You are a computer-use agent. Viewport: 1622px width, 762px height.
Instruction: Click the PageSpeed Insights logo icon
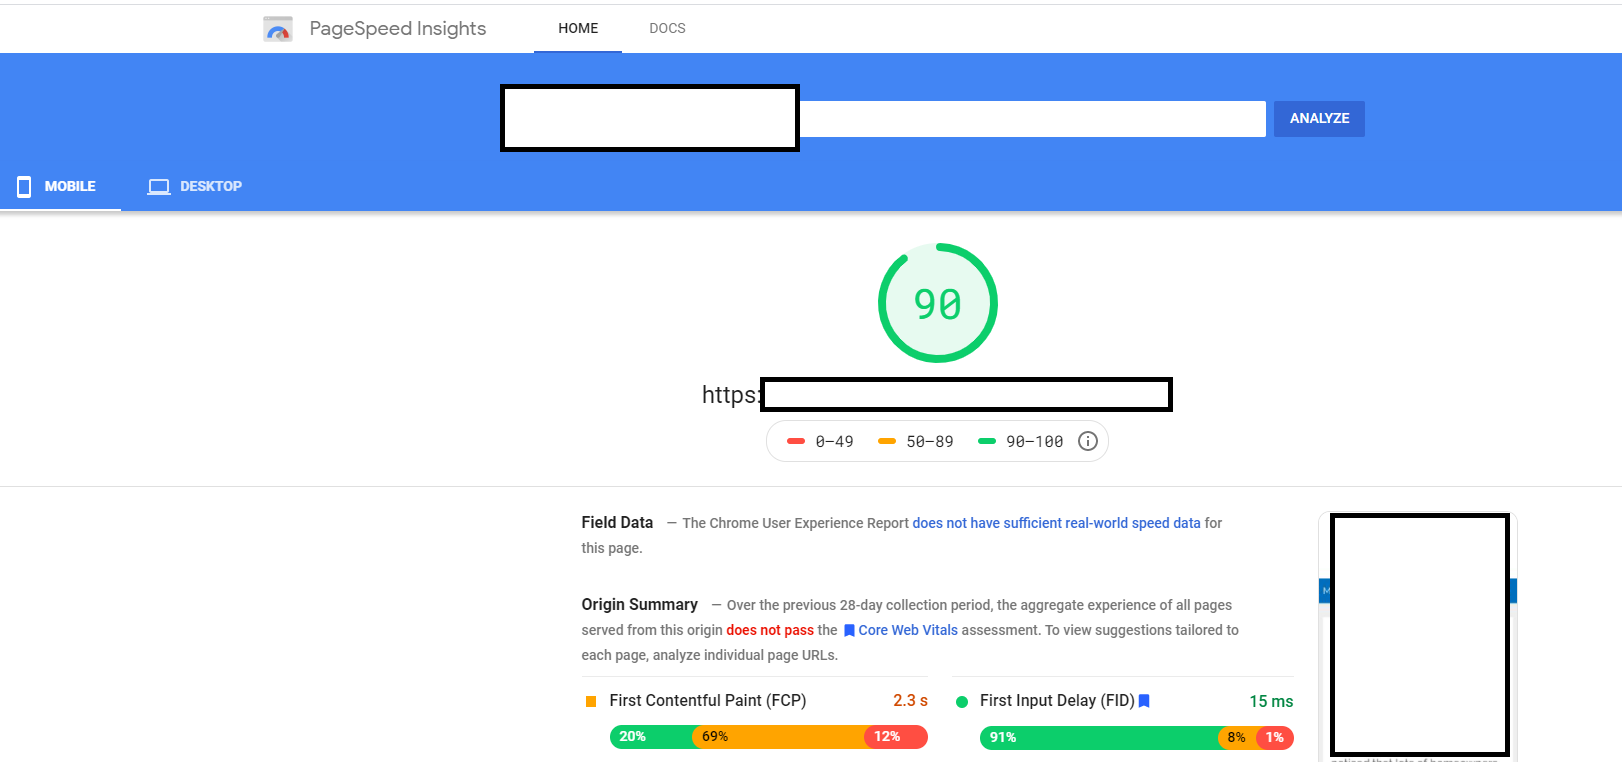click(x=278, y=29)
